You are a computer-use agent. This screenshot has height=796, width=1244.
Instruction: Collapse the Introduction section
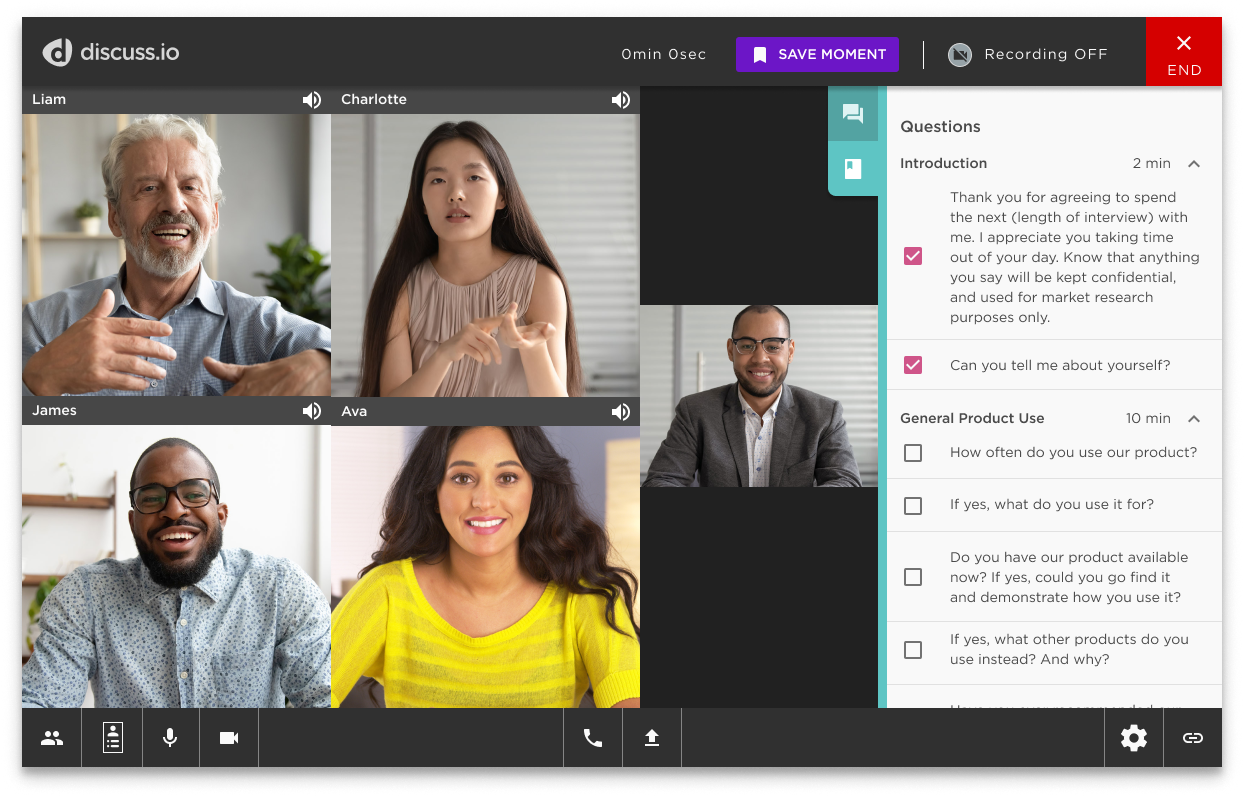1193,164
